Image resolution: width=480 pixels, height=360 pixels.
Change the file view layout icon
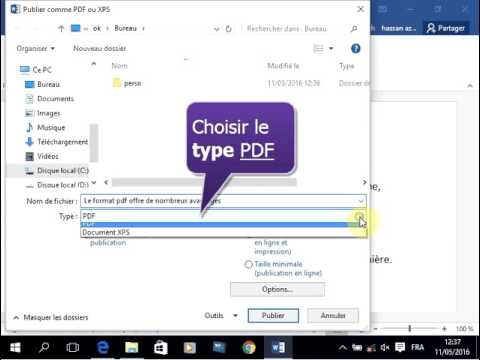tap(318, 49)
